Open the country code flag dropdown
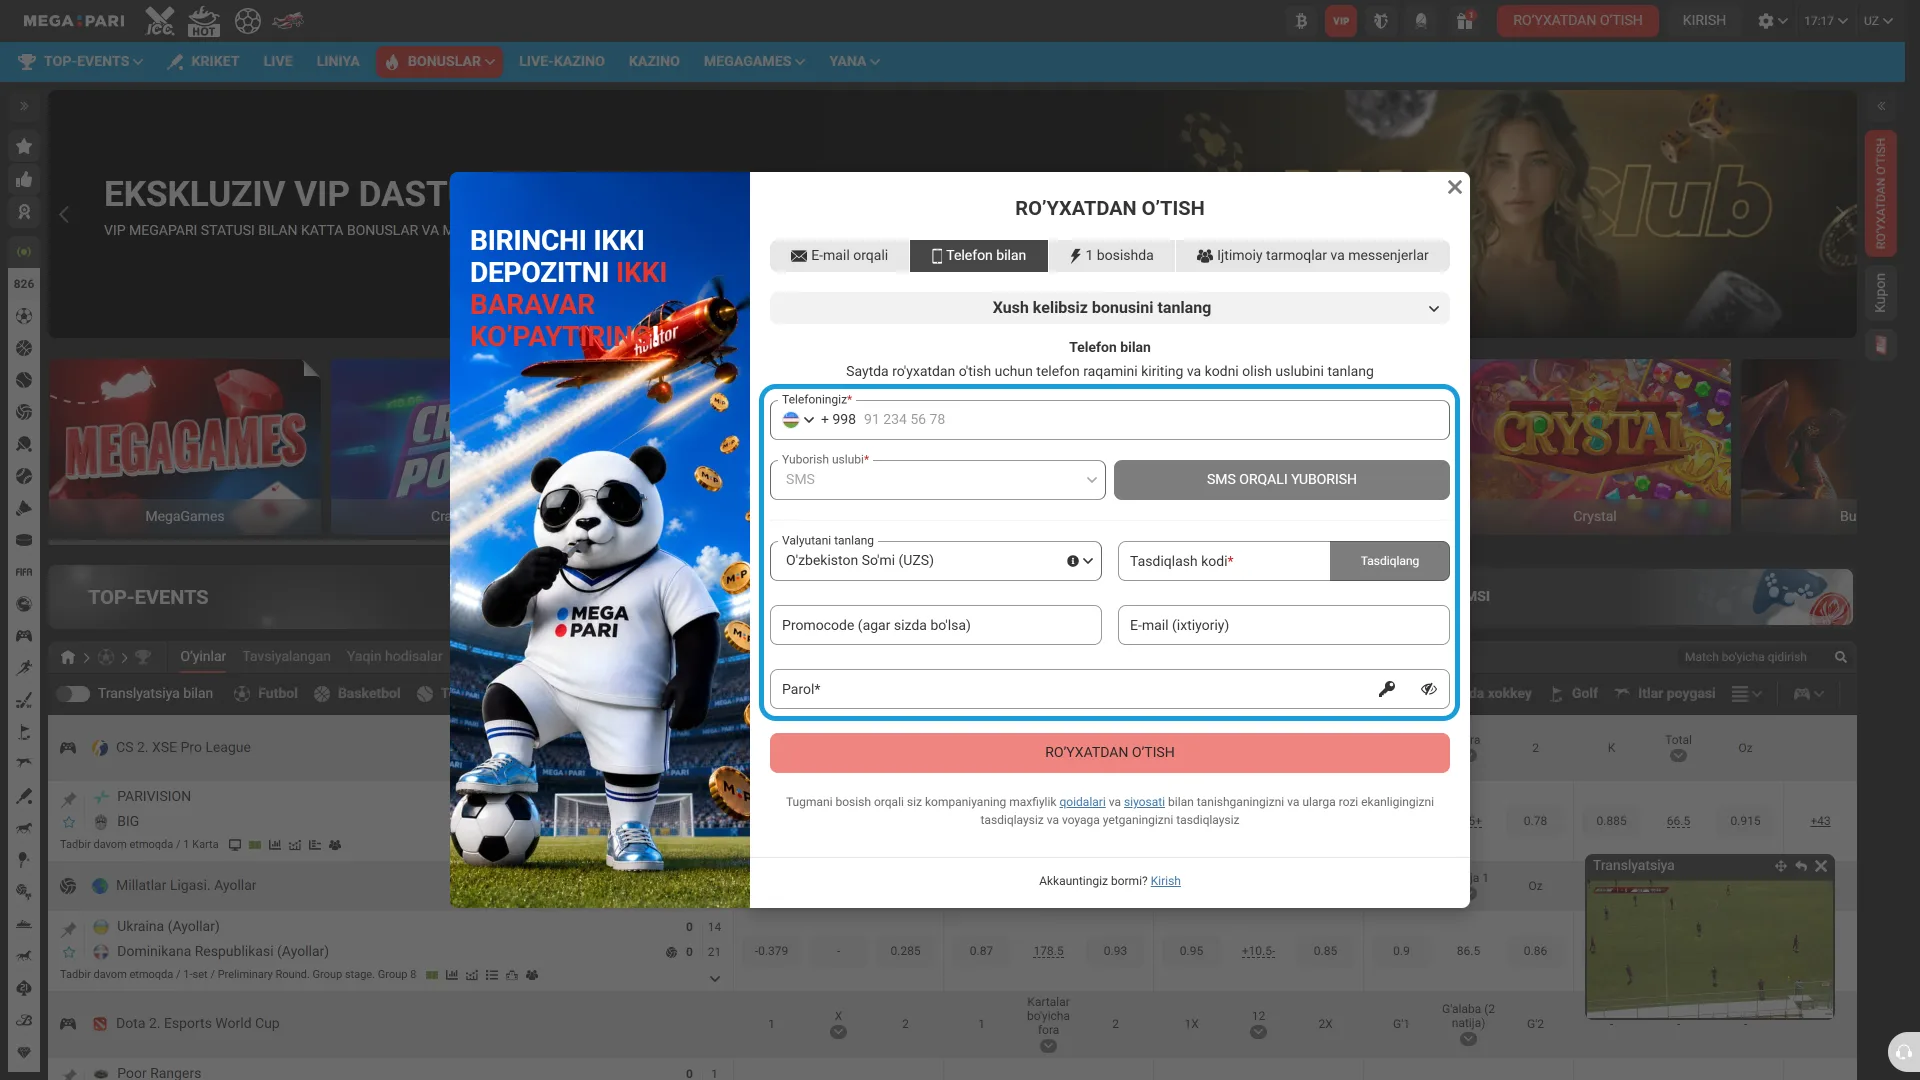1920x1080 pixels. [x=798, y=420]
